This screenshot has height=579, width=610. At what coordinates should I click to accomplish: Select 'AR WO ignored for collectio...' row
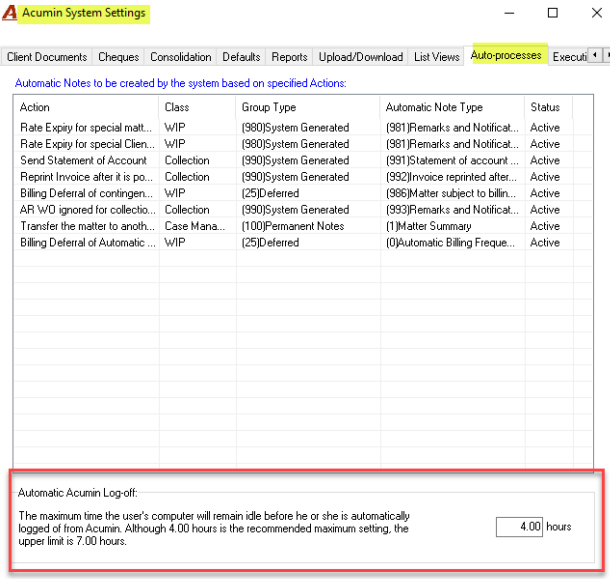pyautogui.click(x=303, y=210)
